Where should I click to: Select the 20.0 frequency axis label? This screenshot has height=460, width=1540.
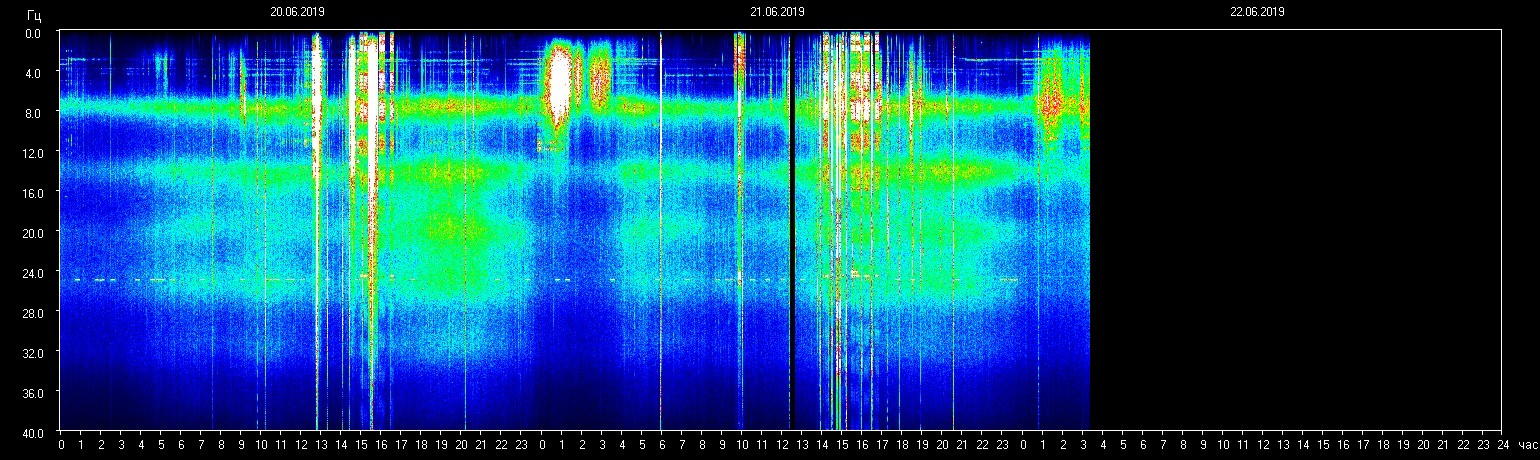click(33, 232)
